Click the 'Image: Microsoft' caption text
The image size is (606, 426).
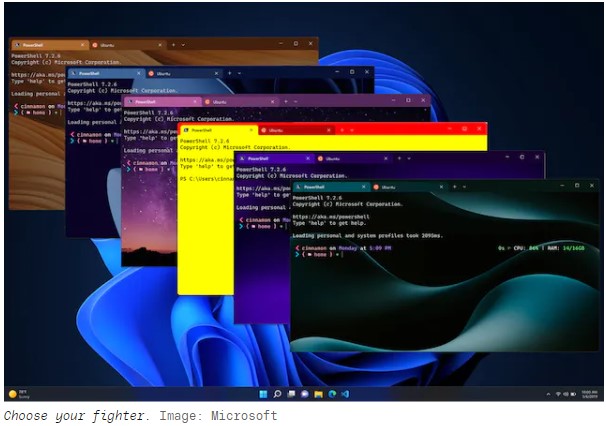click(x=218, y=416)
